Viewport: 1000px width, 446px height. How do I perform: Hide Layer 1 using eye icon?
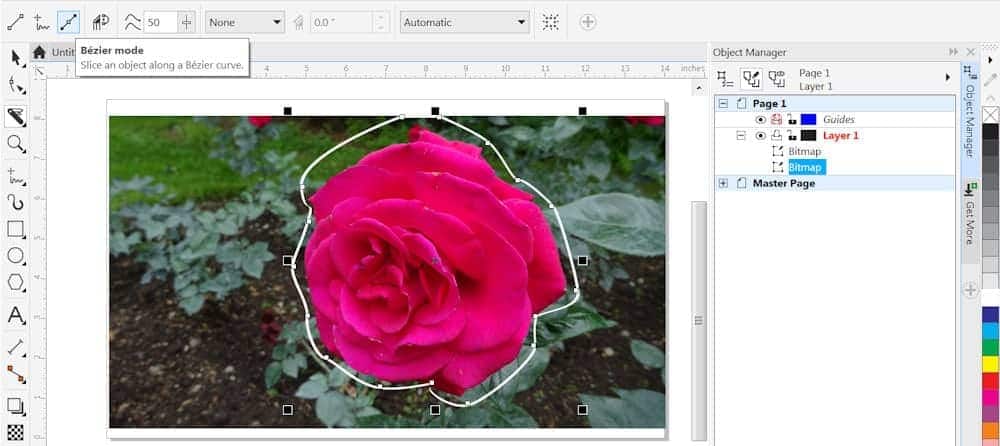click(760, 136)
